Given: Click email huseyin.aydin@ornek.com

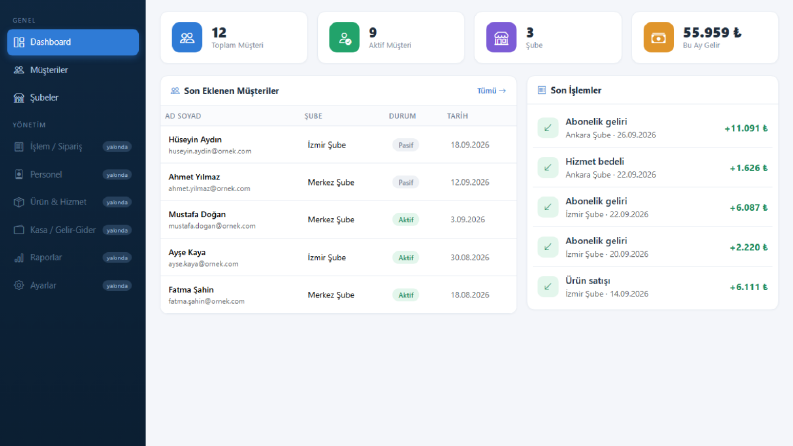Looking at the screenshot, I should pos(210,151).
